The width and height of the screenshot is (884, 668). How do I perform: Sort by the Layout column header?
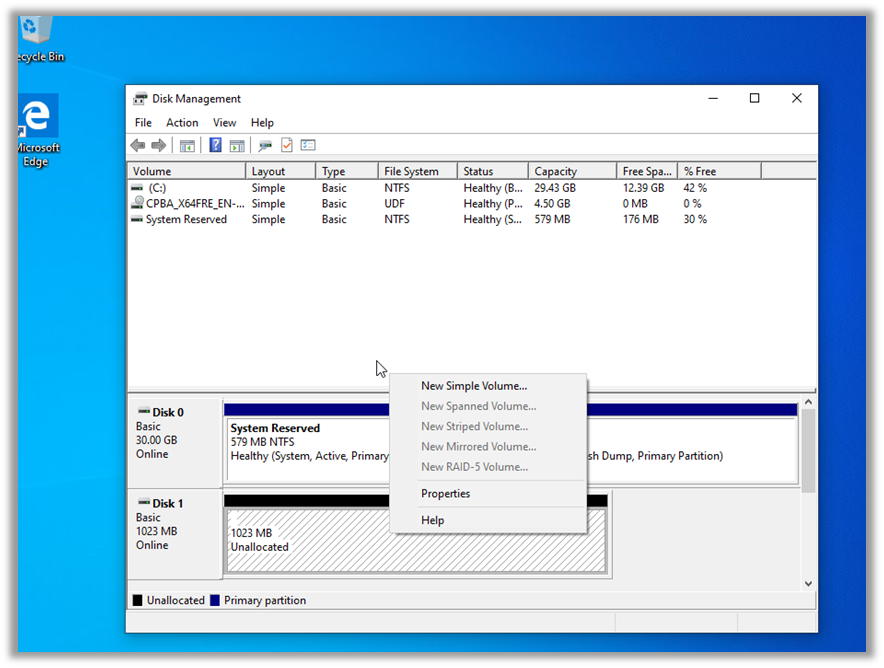(281, 171)
